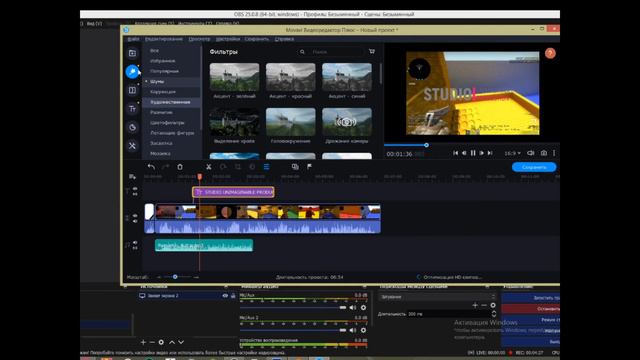Image resolution: width=640 pixels, height=360 pixels.
Task: Remove source with minus in OBS Sources
Action: [152, 342]
